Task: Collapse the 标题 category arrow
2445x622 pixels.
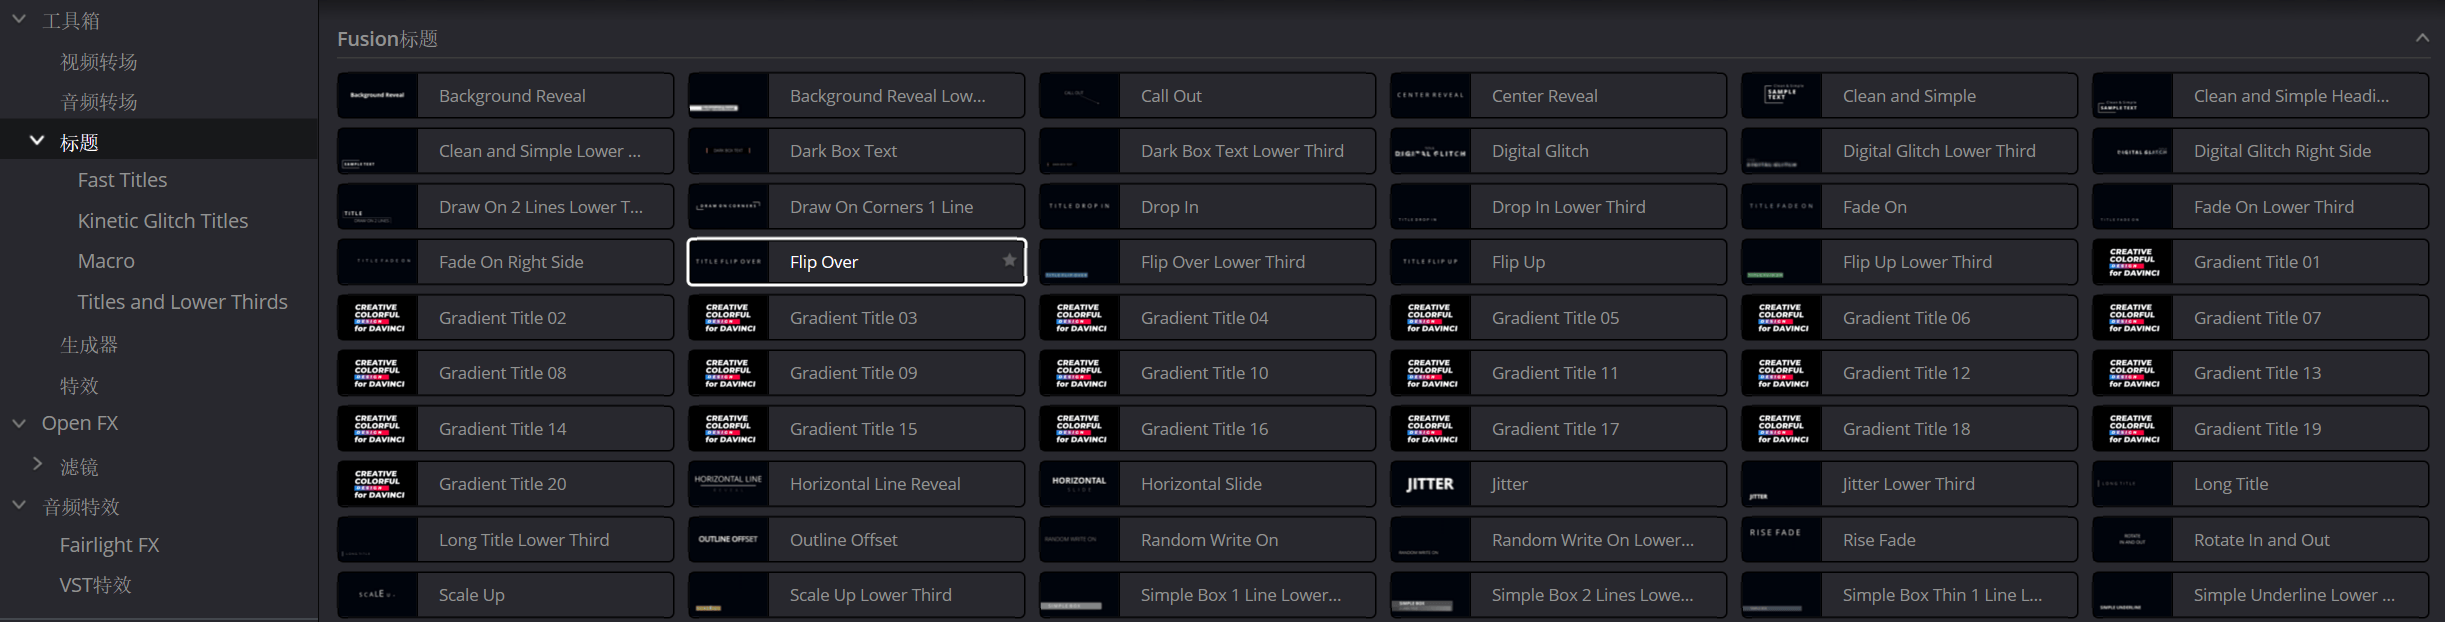Action: (37, 142)
